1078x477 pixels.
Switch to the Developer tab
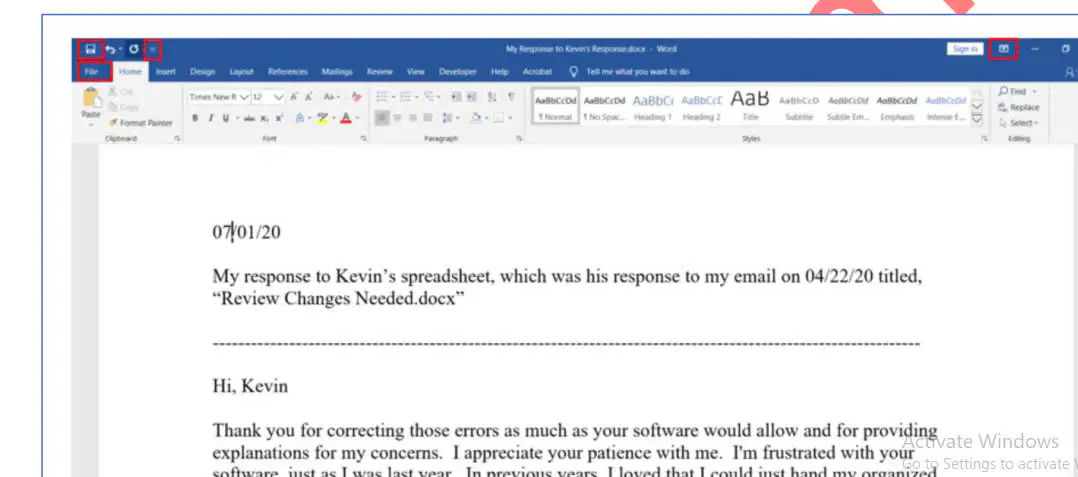458,71
